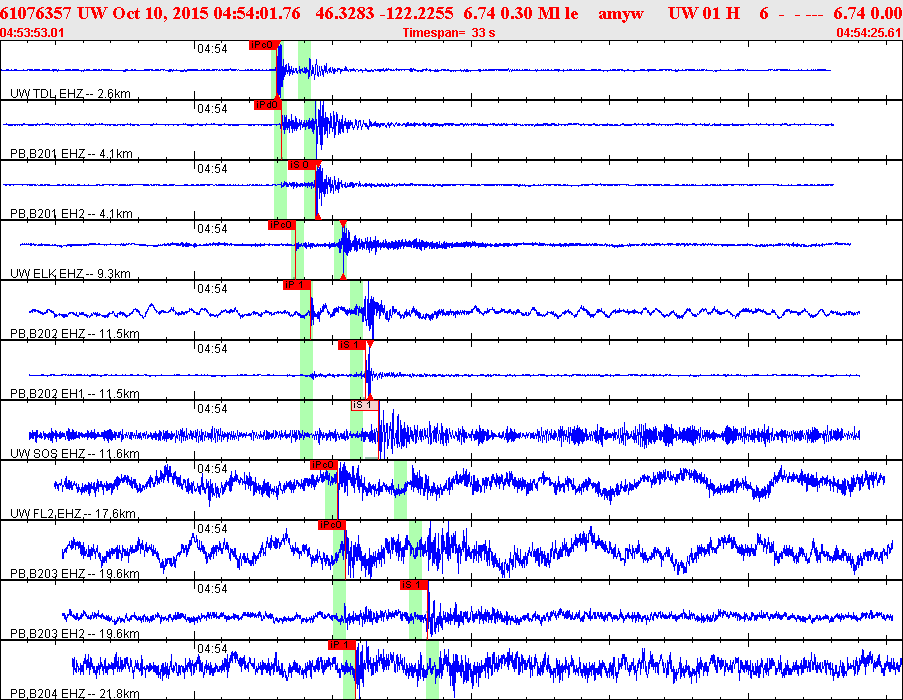Screen dimensions: 903x700
Task: Click the analyst name amyw
Action: [621, 13]
